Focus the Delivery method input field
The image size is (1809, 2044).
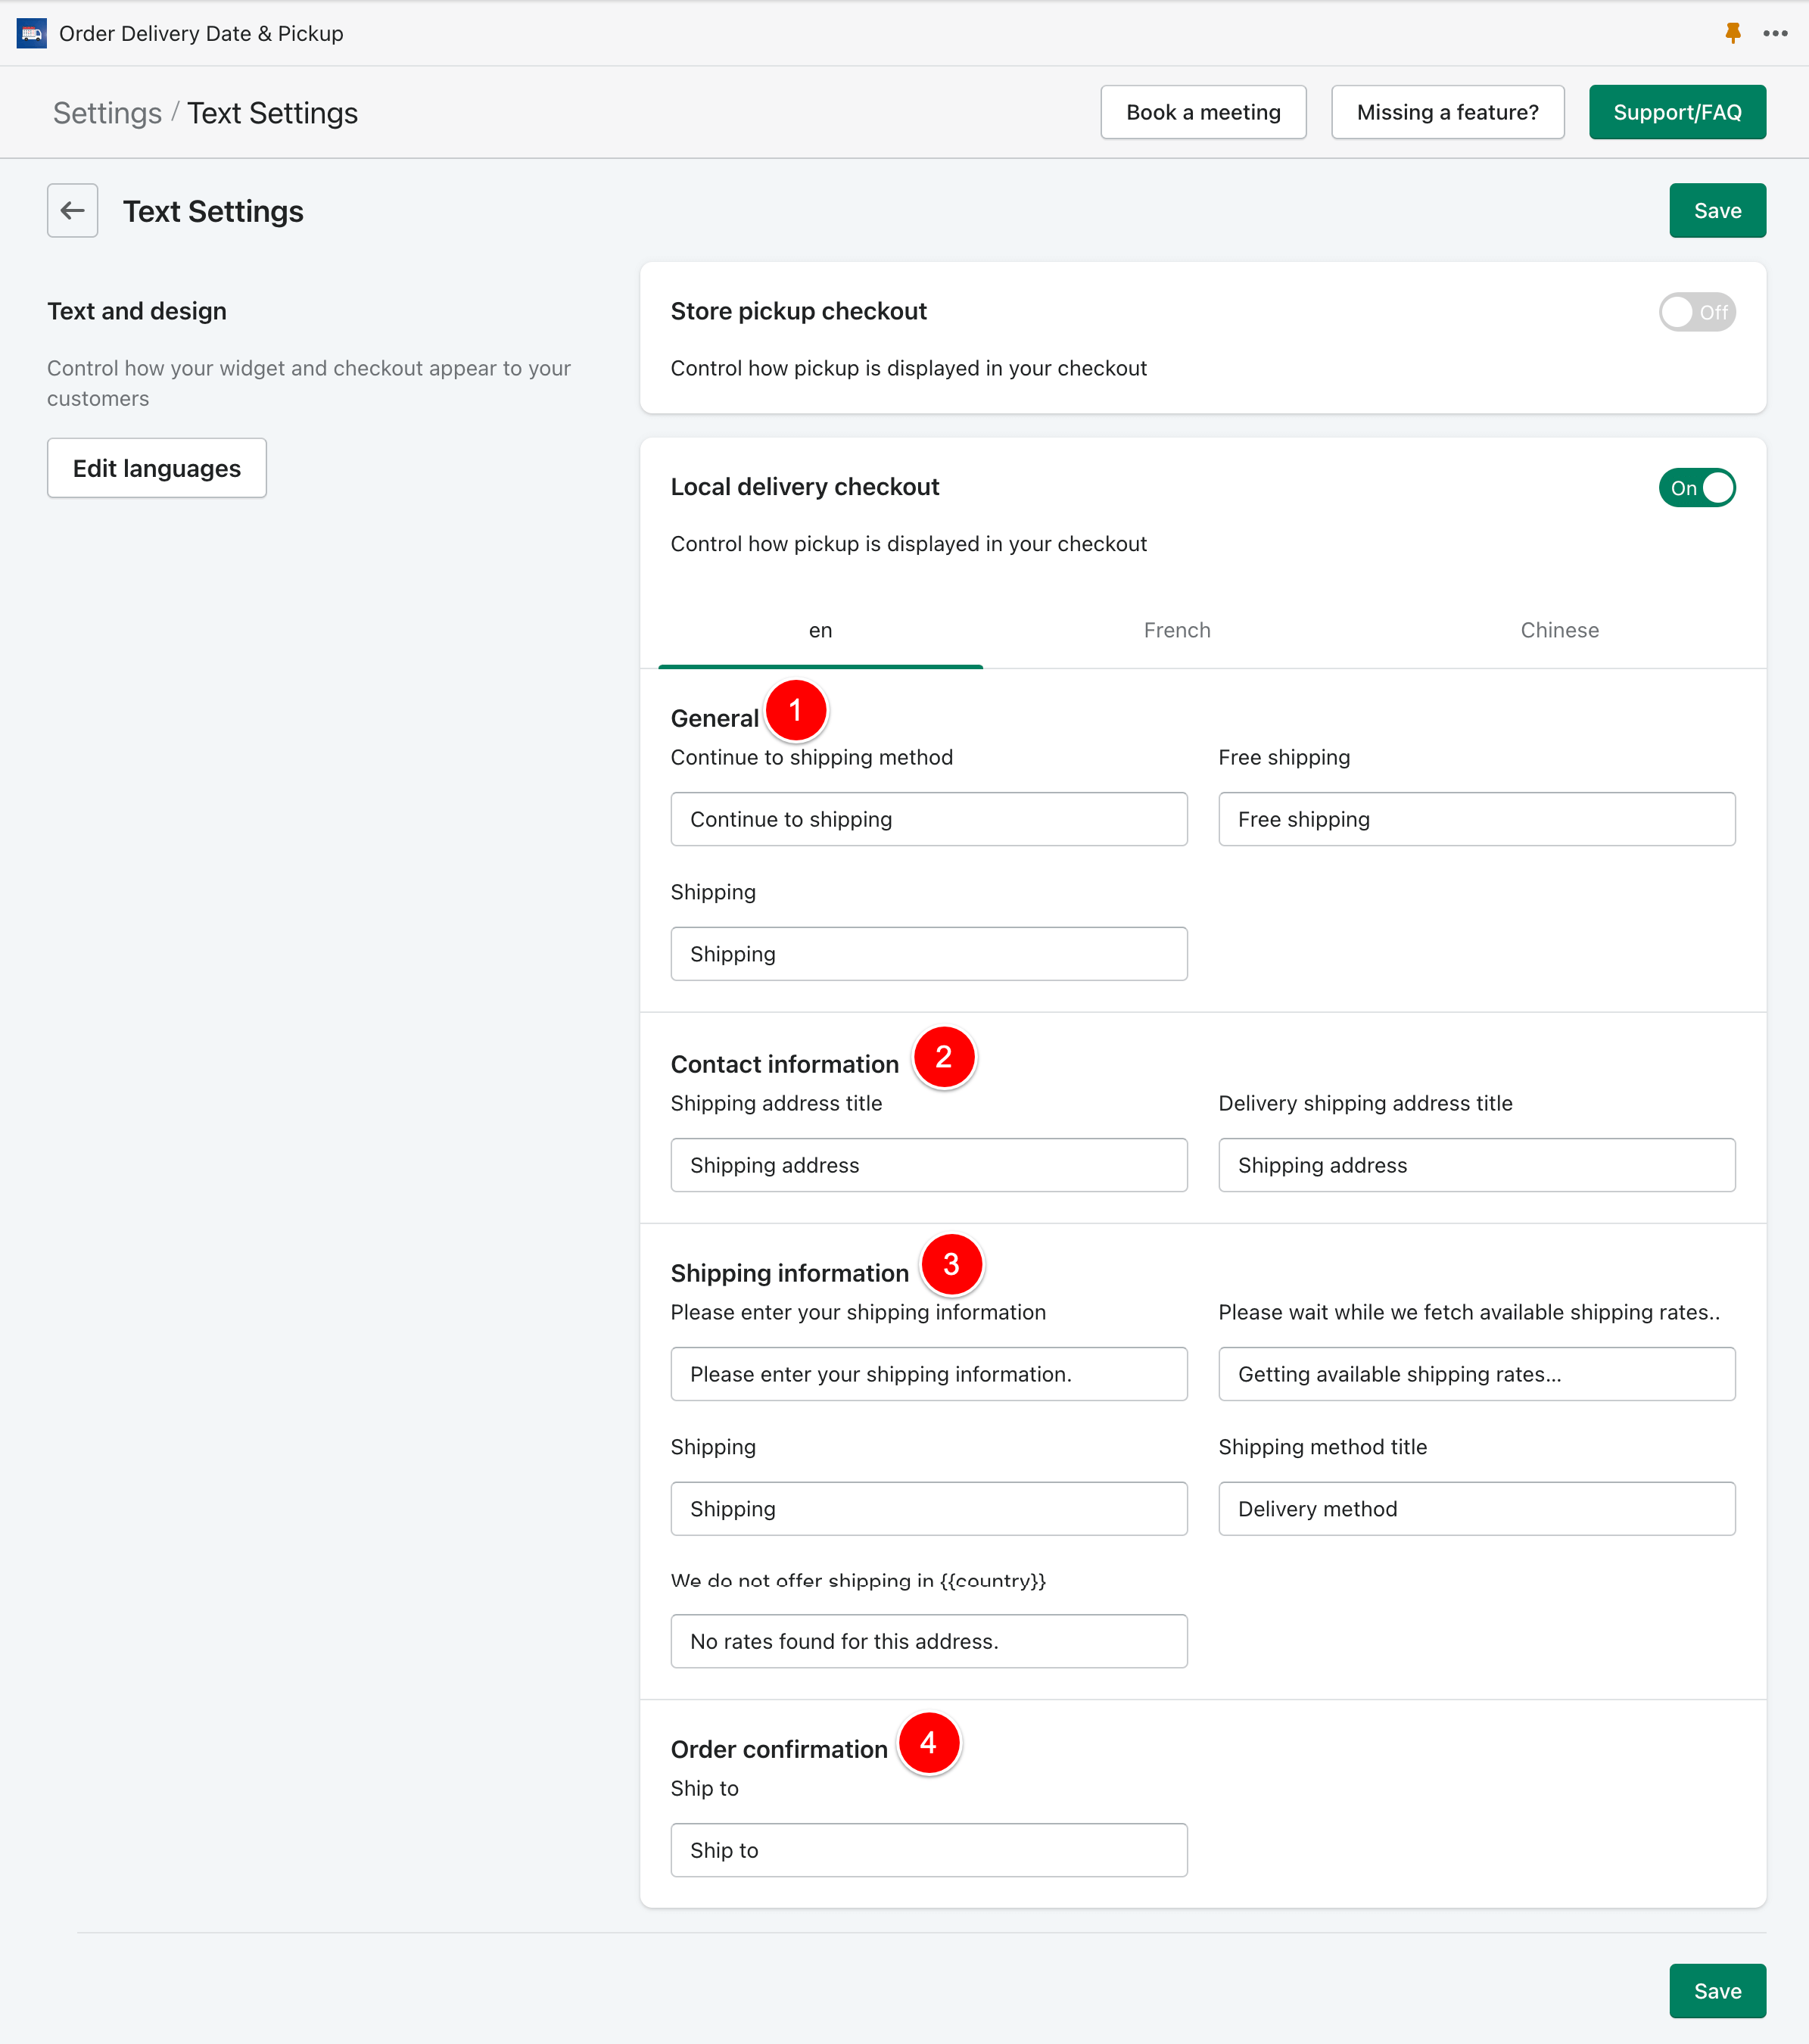pos(1476,1508)
